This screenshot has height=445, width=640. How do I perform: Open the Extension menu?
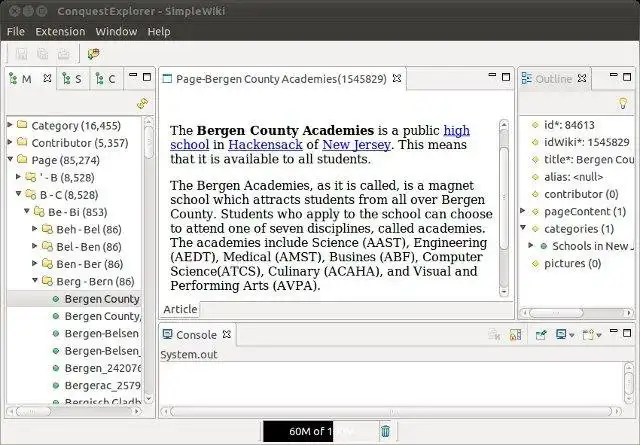point(60,31)
